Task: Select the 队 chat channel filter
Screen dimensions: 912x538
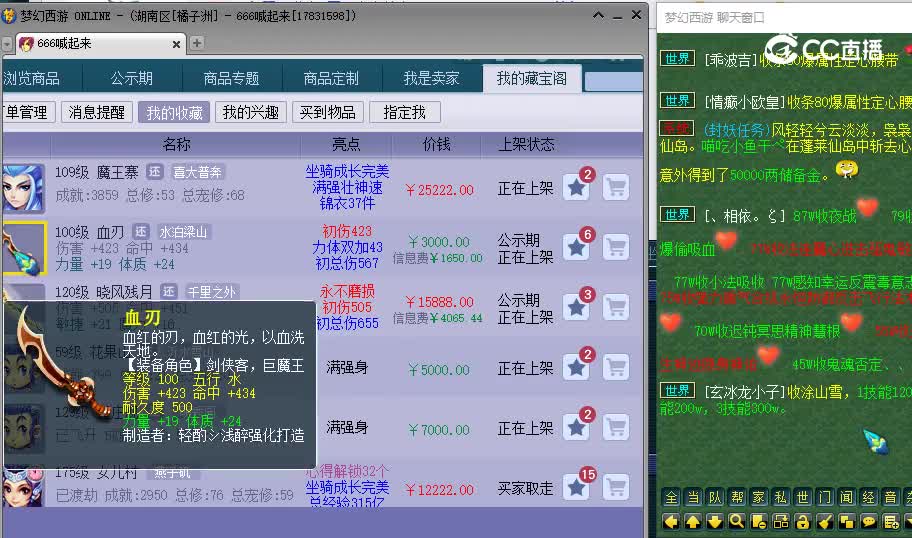Action: point(715,497)
